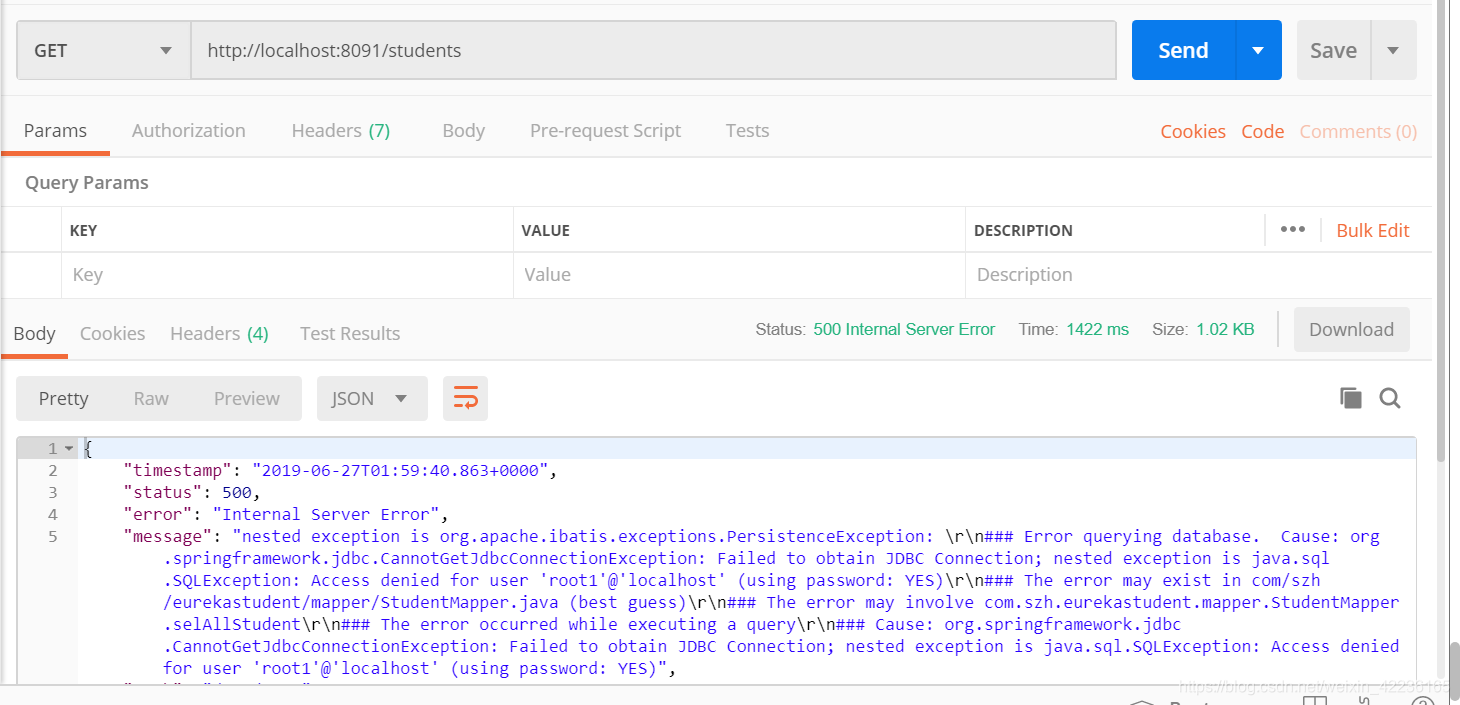This screenshot has width=1460, height=705.
Task: Open the three-dots column options
Action: click(x=1292, y=230)
